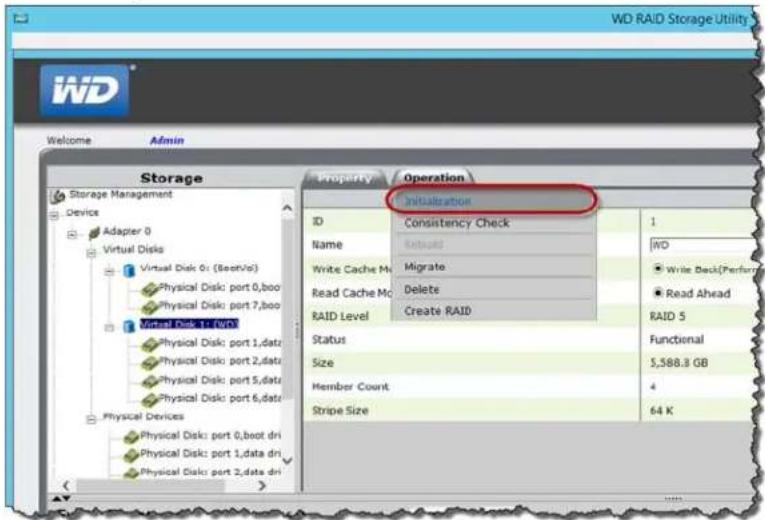Viewport: 765px width, 520px height.
Task: Click Status value 'Functional'
Action: (676, 340)
